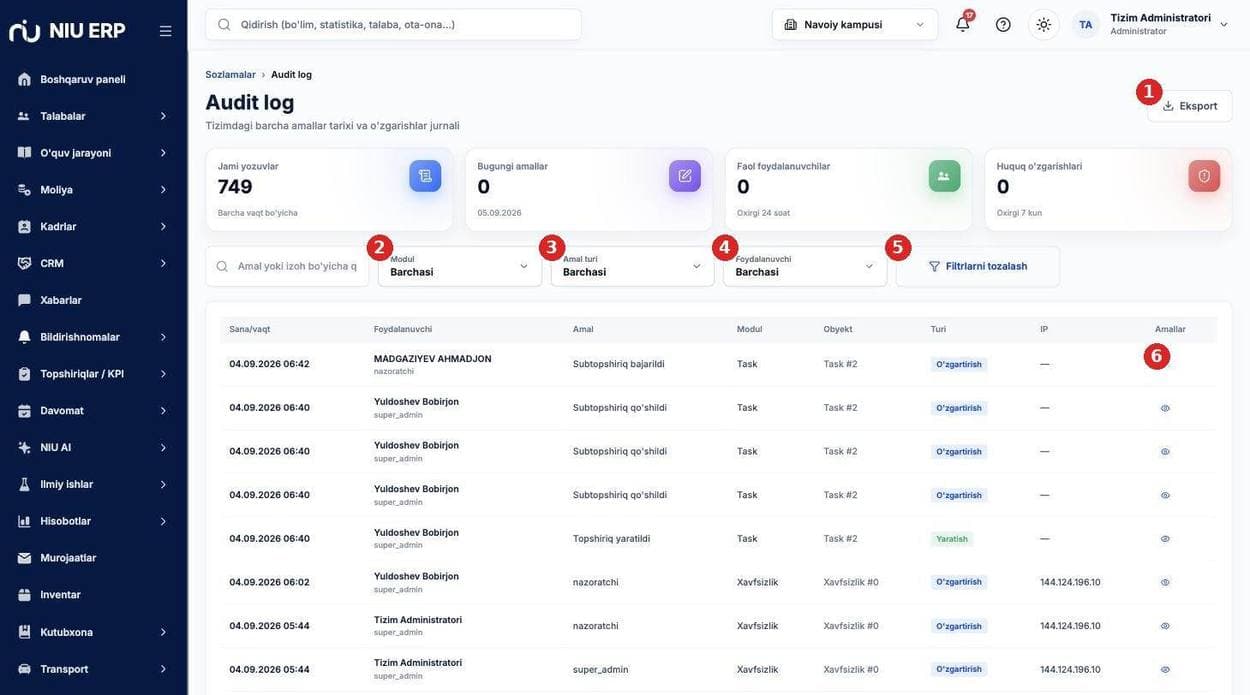Click the NIU ERP logo
Image resolution: width=1250 pixels, height=695 pixels.
[67, 30]
